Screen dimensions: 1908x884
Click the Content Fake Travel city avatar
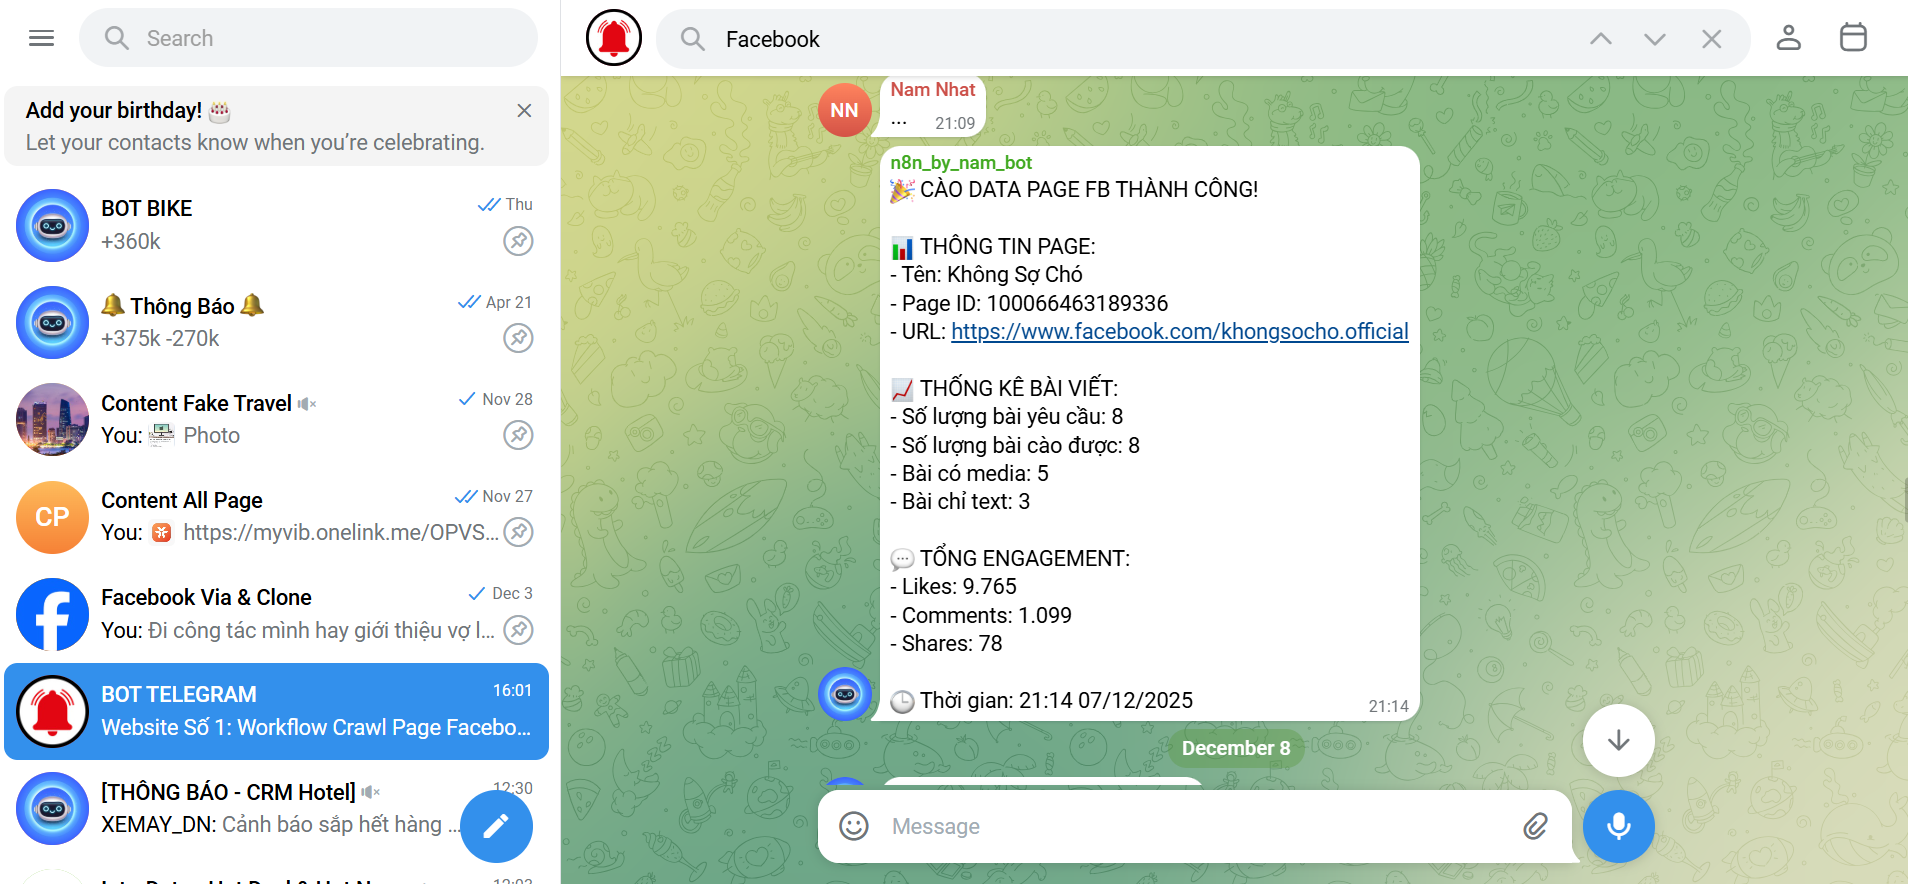[53, 420]
